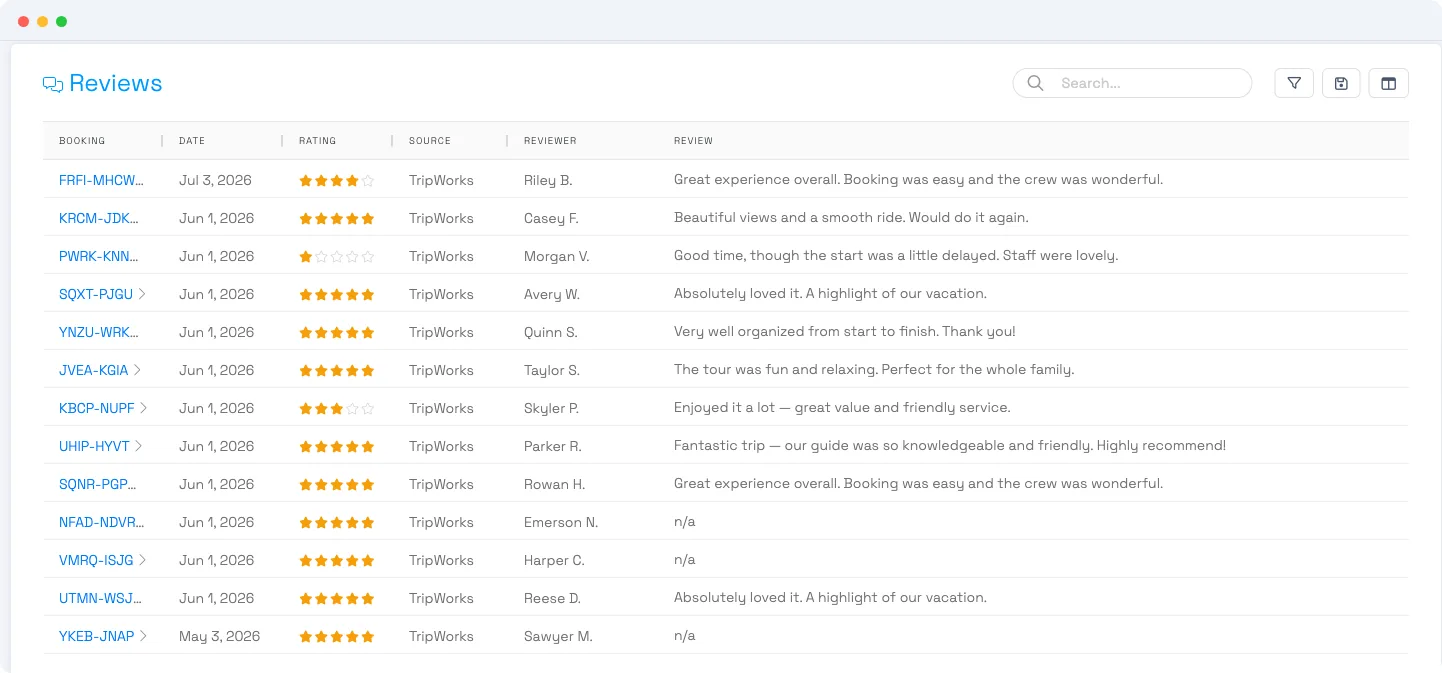This screenshot has height=673, width=1442.
Task: Open the column layout icon
Action: [x=1389, y=83]
